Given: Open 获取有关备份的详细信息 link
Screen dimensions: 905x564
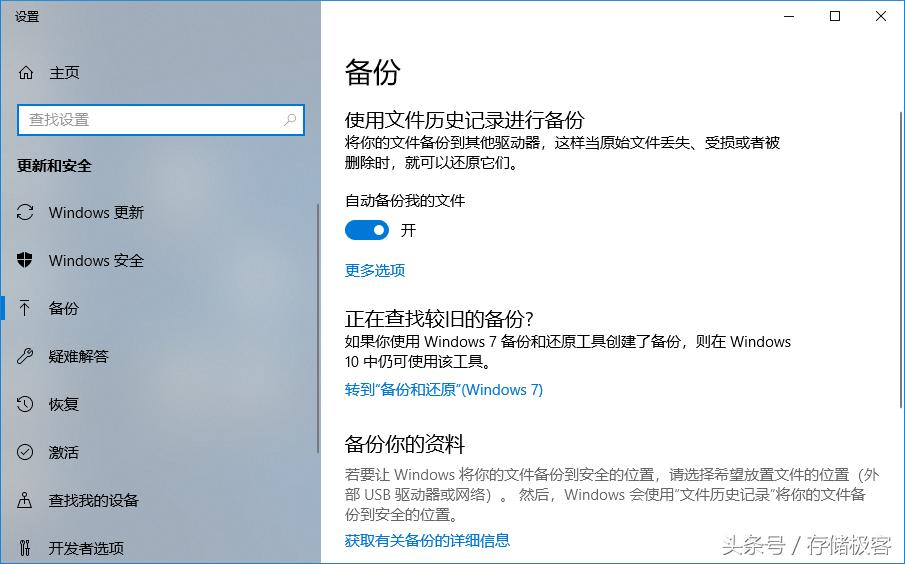Looking at the screenshot, I should tap(427, 540).
